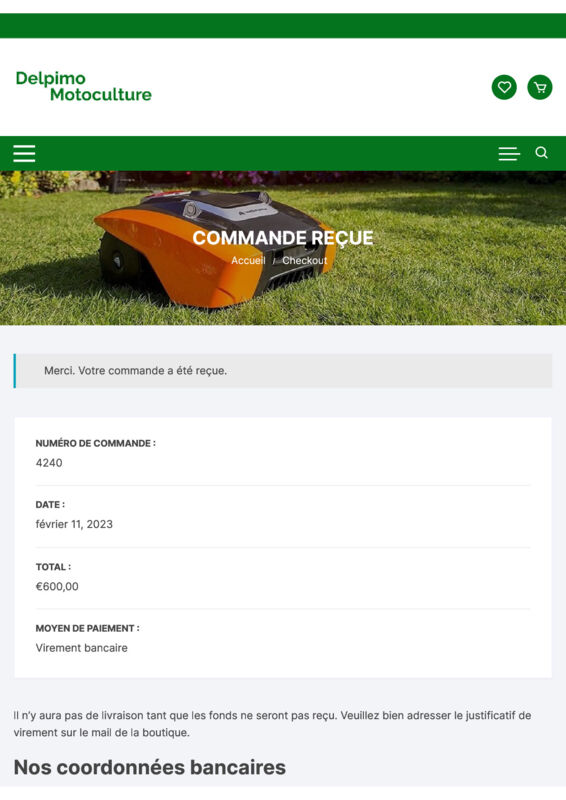Open the left hamburger menu
The width and height of the screenshot is (566, 800).
(24, 153)
